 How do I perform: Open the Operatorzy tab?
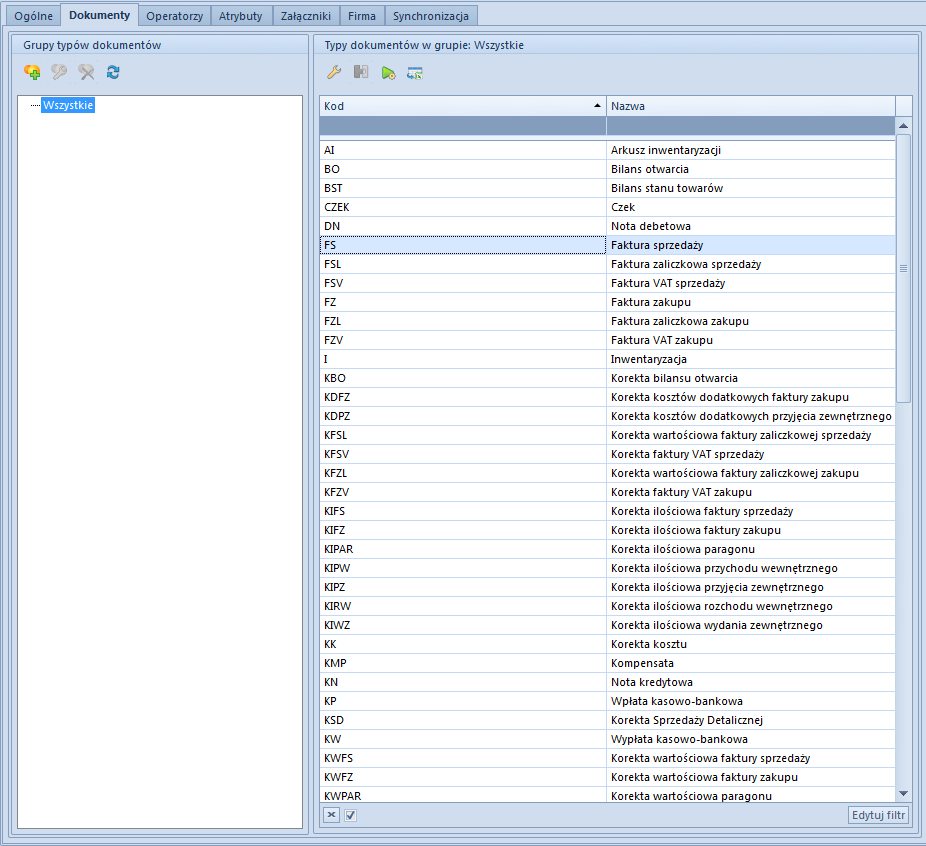coord(174,16)
